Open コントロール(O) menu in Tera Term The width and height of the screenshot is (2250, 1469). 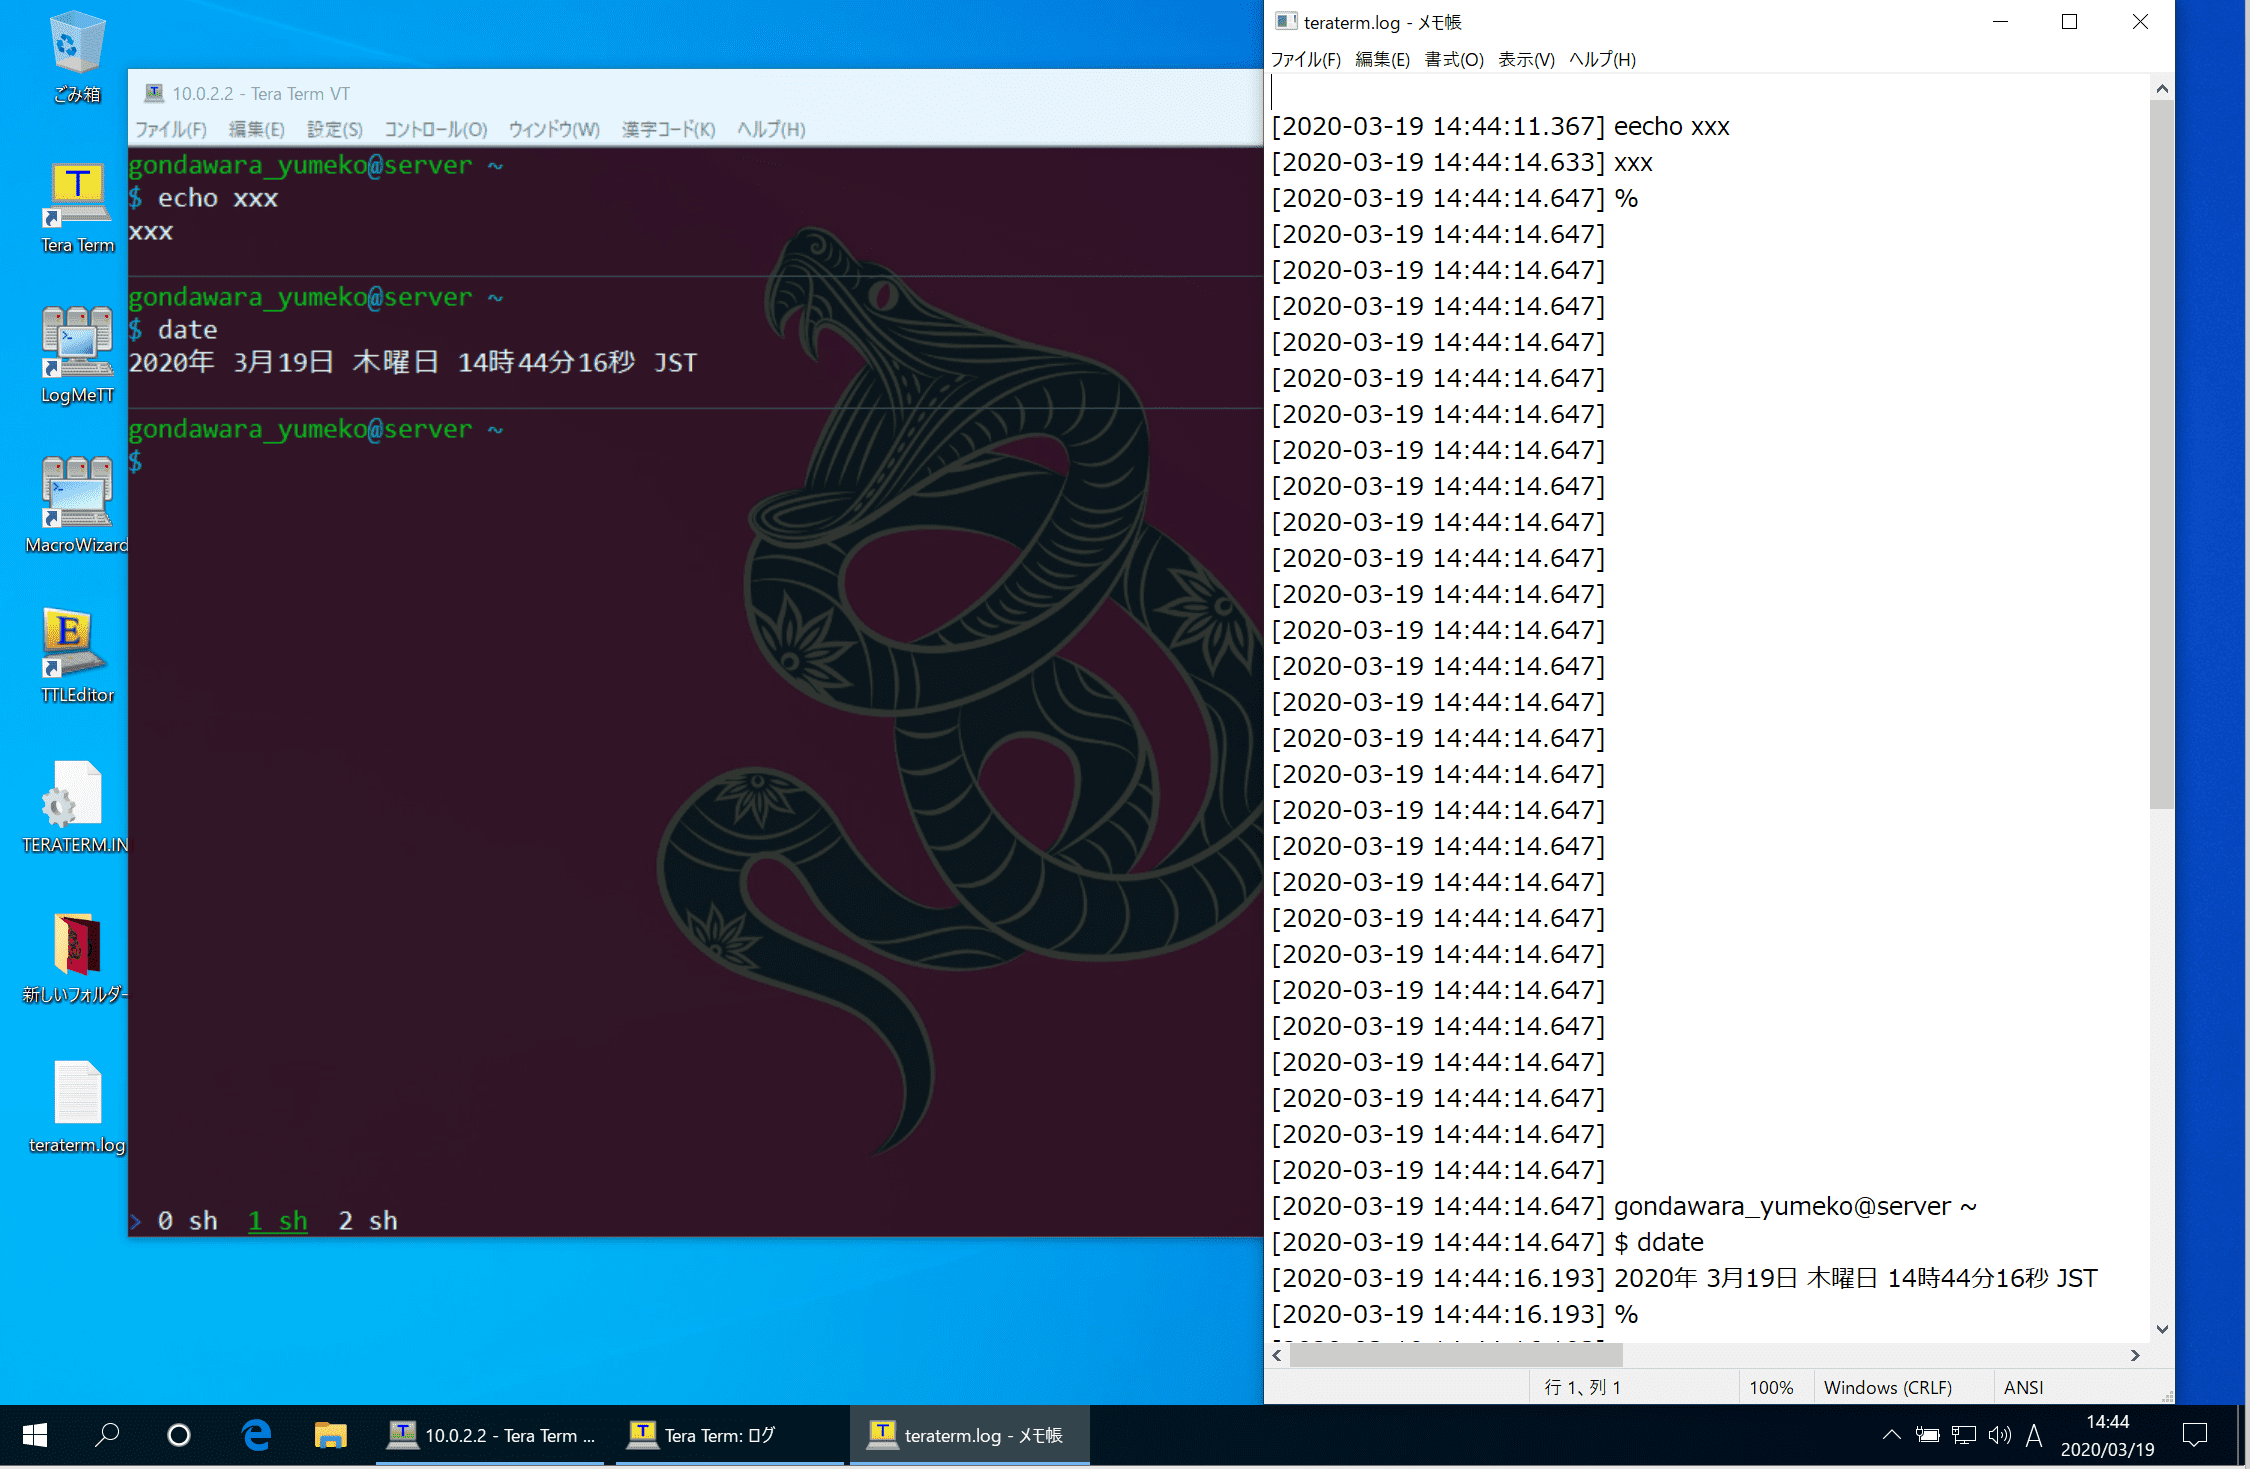(436, 129)
